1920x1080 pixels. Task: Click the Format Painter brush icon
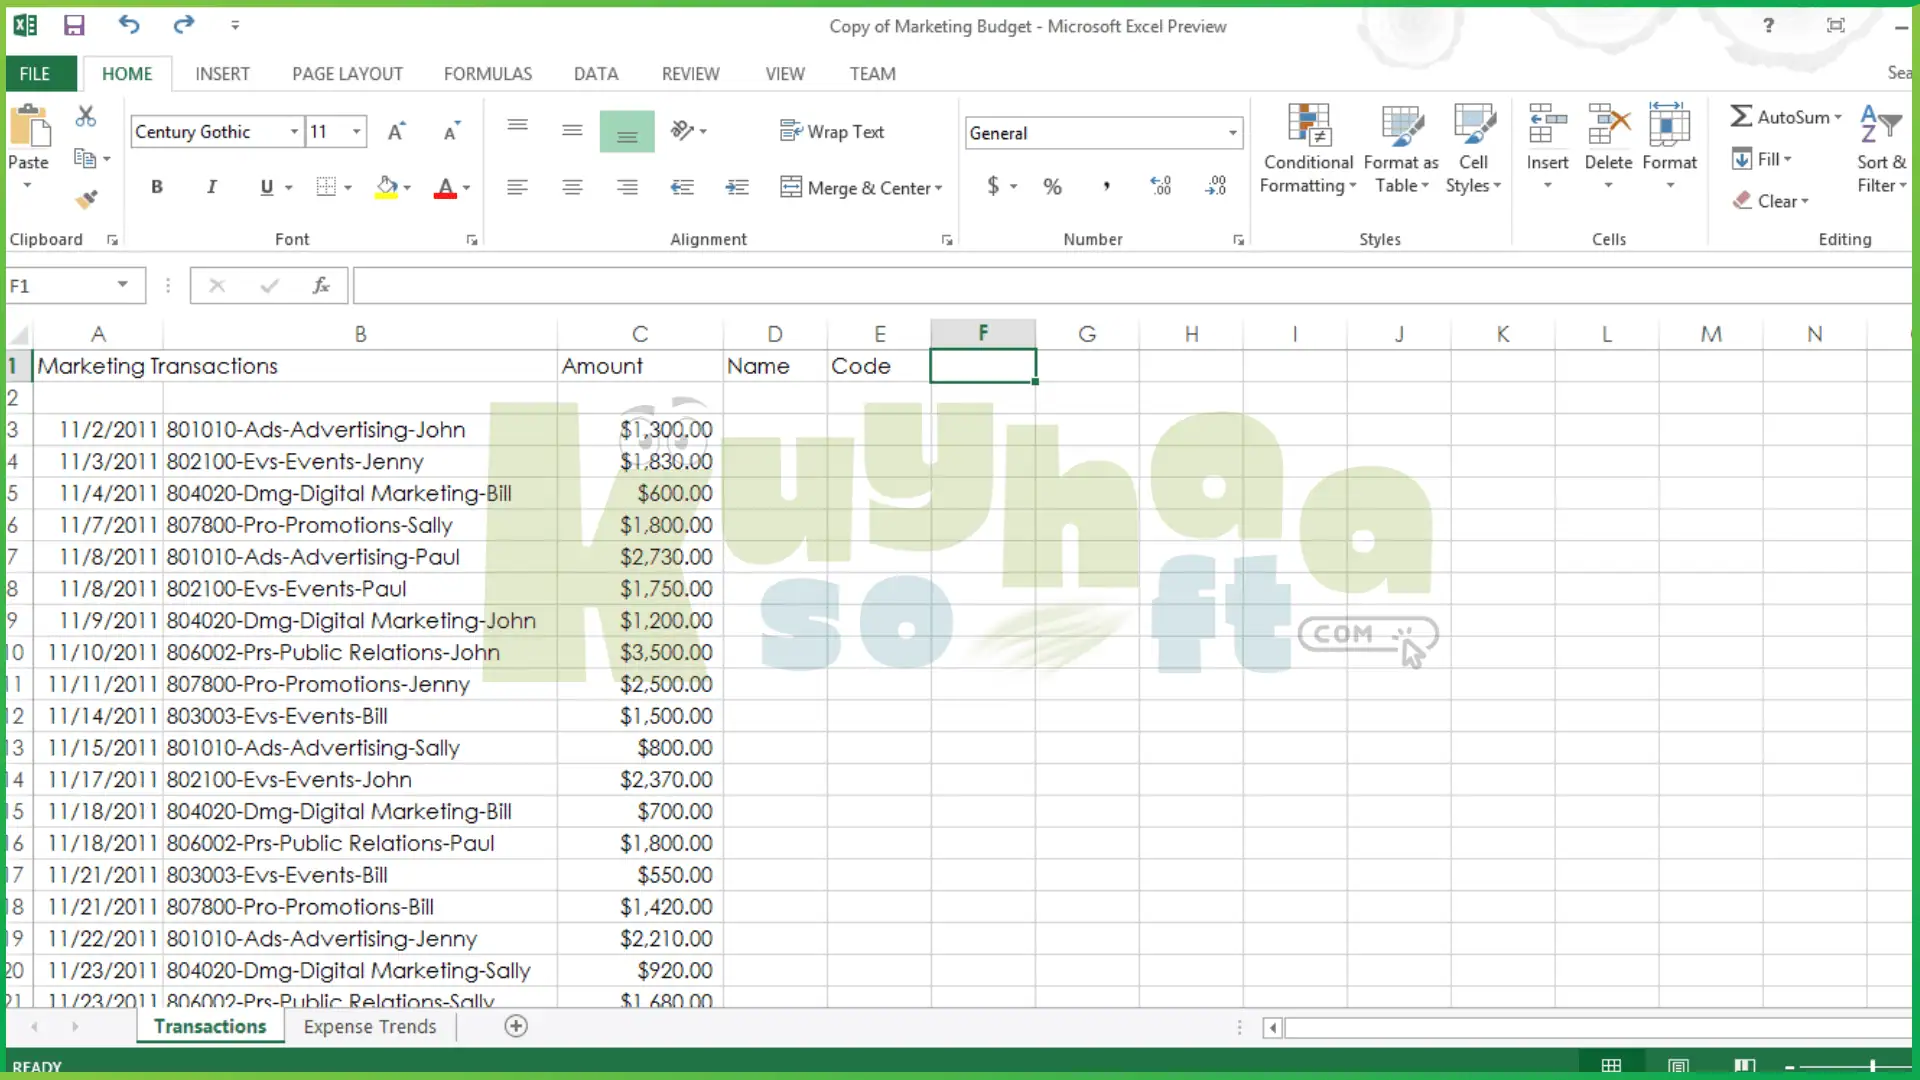click(86, 200)
